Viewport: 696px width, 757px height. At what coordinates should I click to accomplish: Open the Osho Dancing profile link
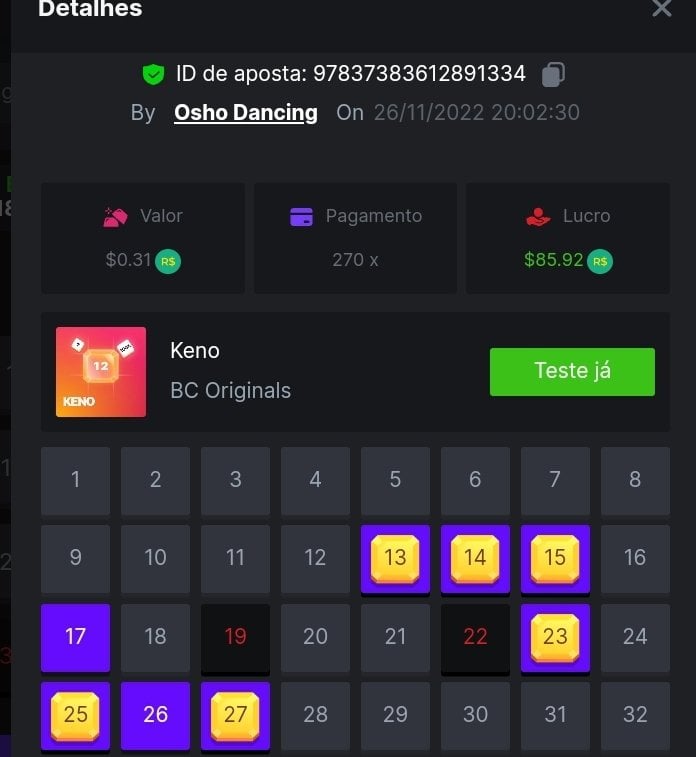coord(246,113)
